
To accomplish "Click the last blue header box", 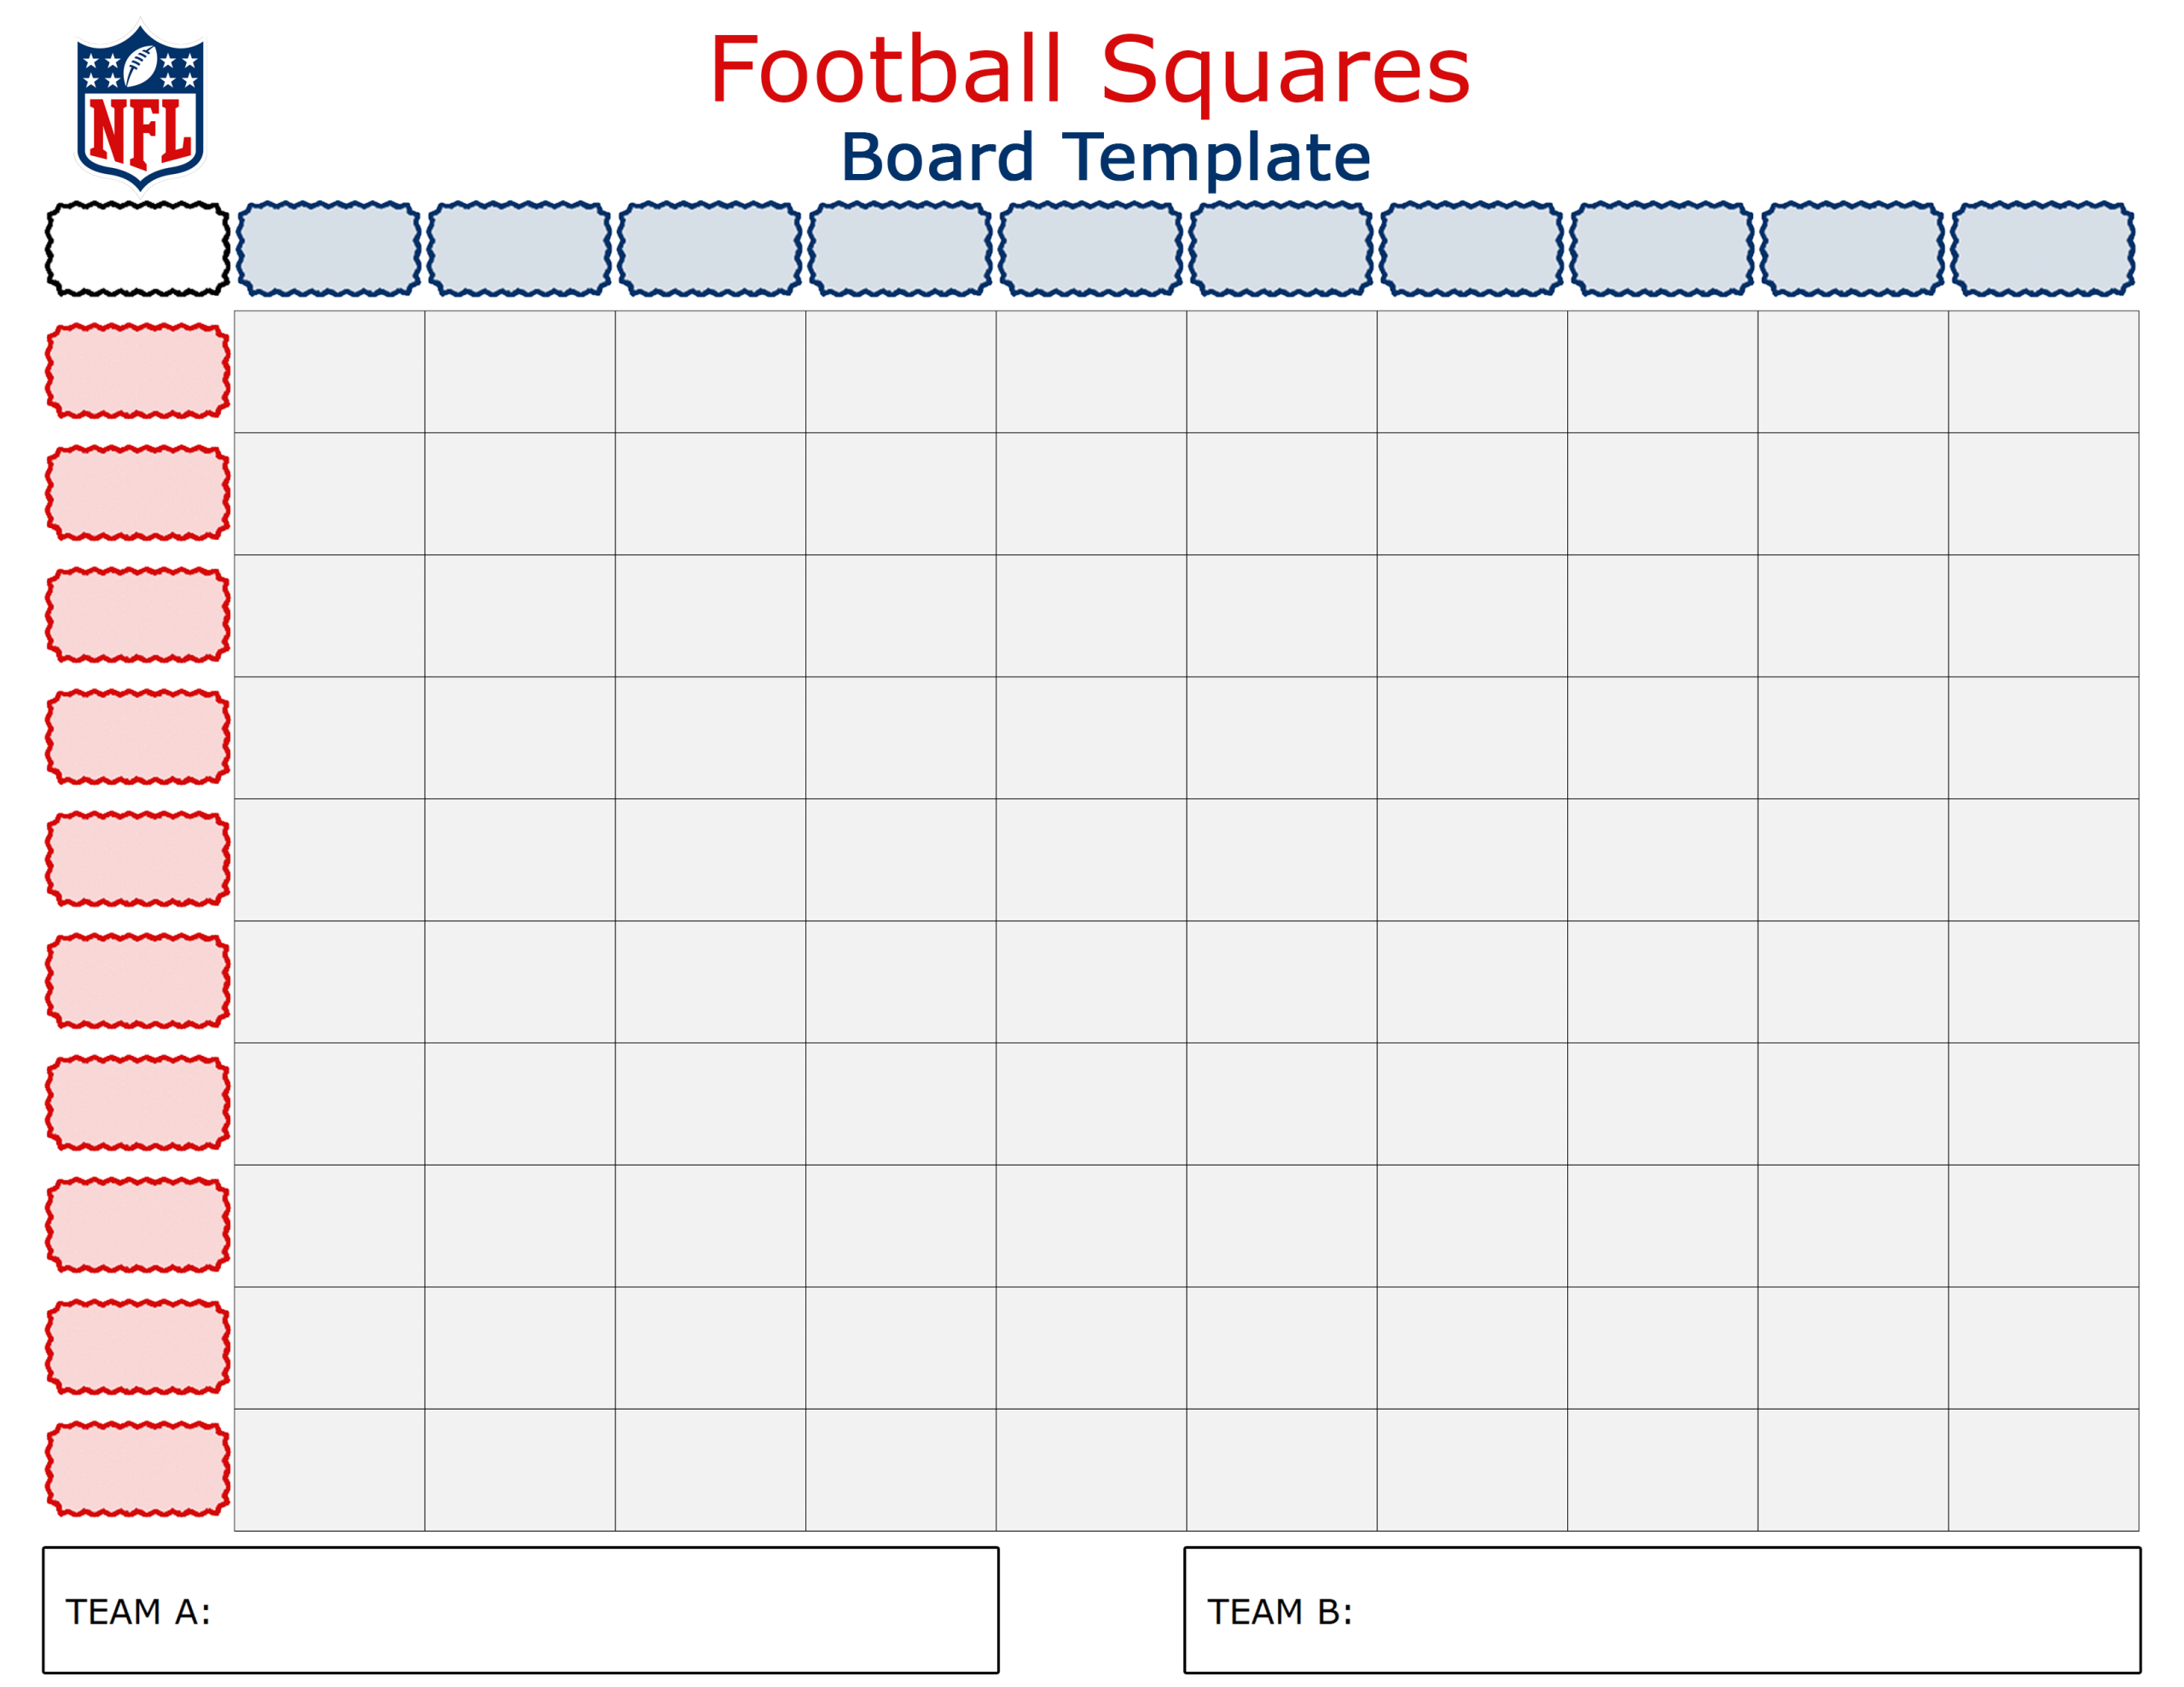I will point(2043,249).
